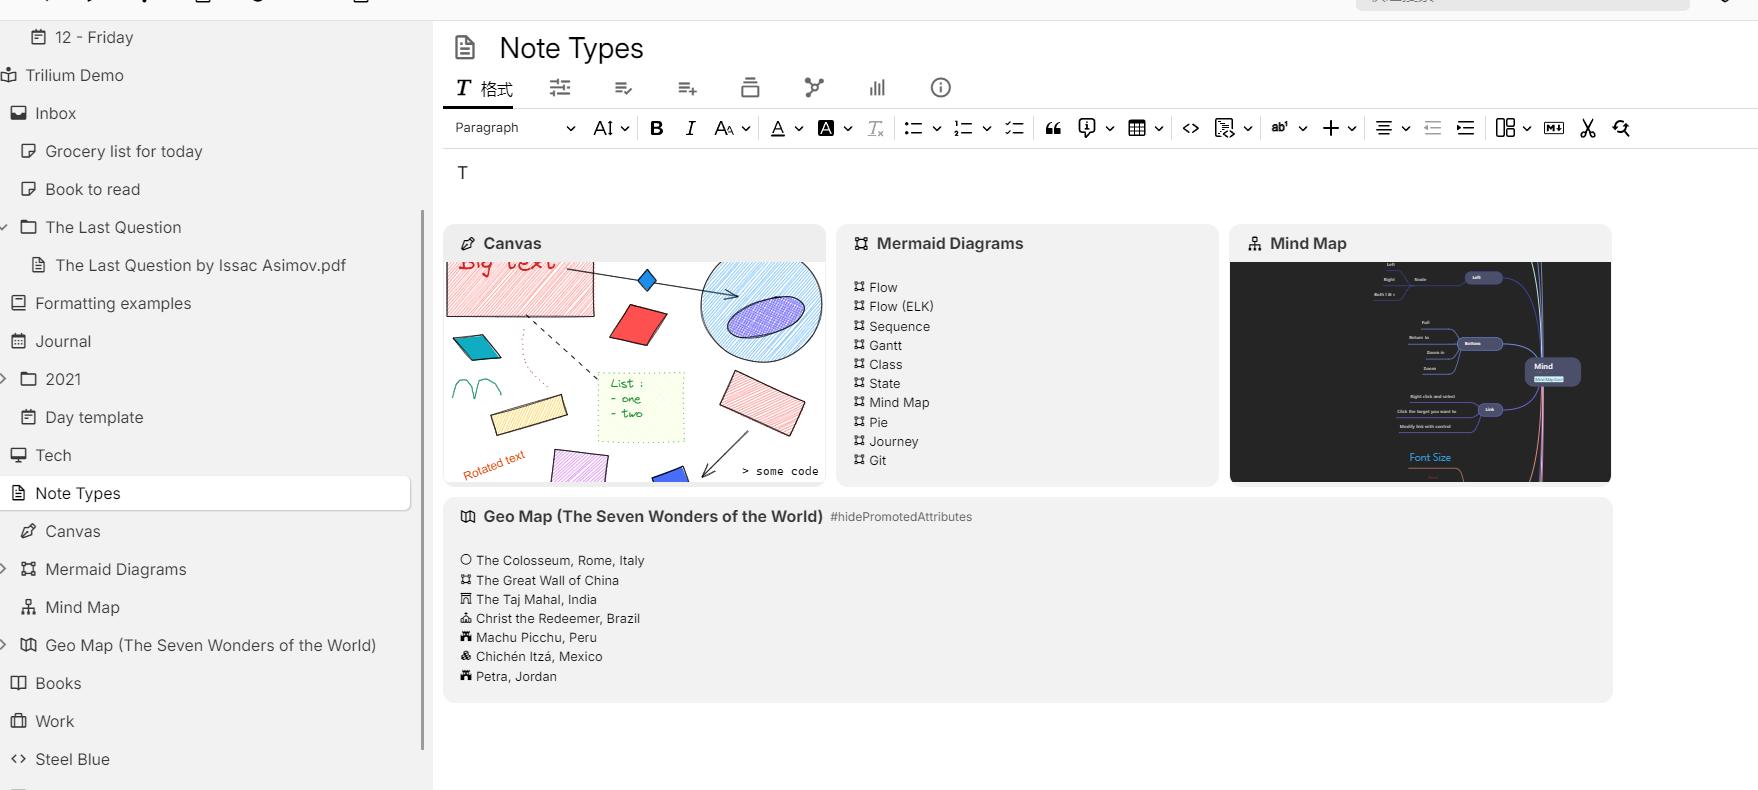This screenshot has width=1758, height=790.
Task: Increase indent of the paragraph
Action: (1466, 128)
